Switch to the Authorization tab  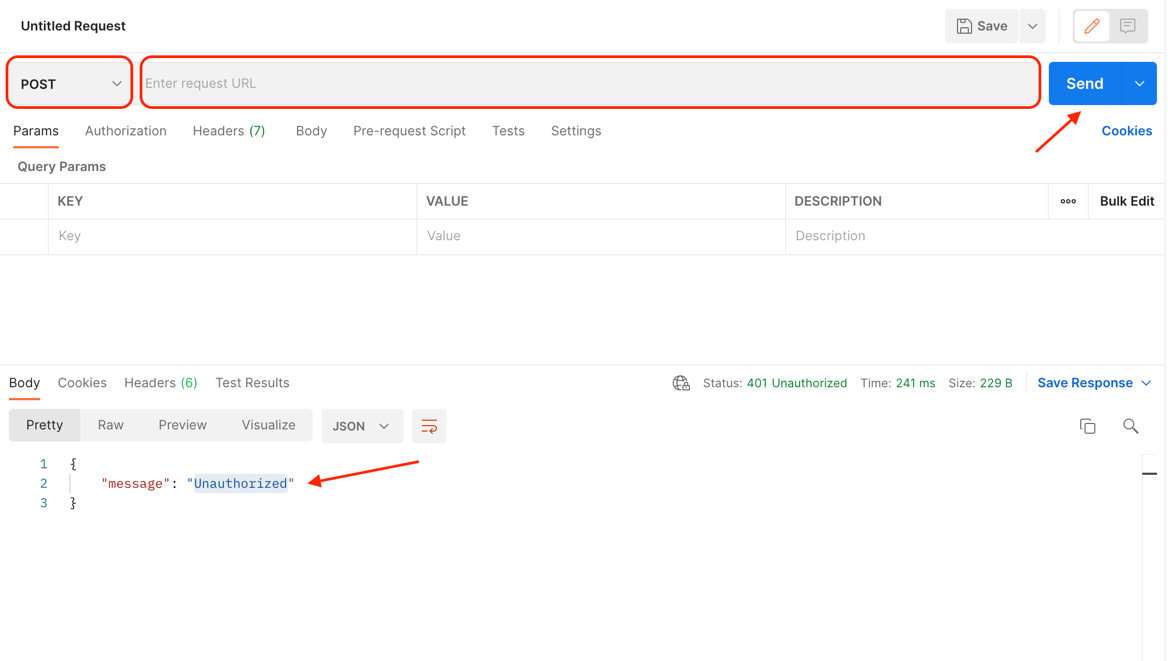click(126, 131)
